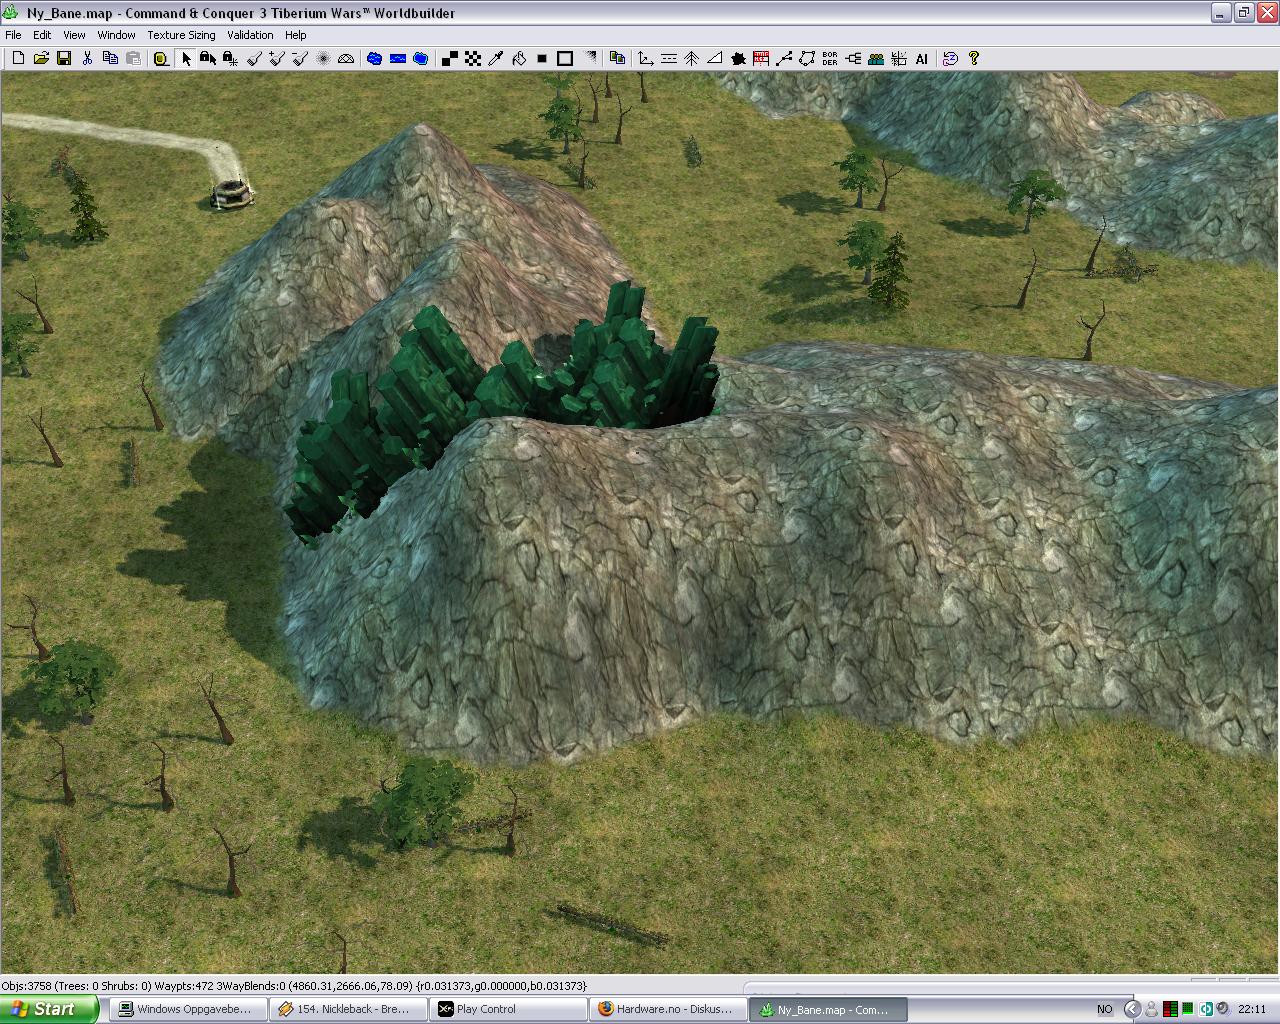Click the NO language indicator in the tray

[x=1104, y=1009]
